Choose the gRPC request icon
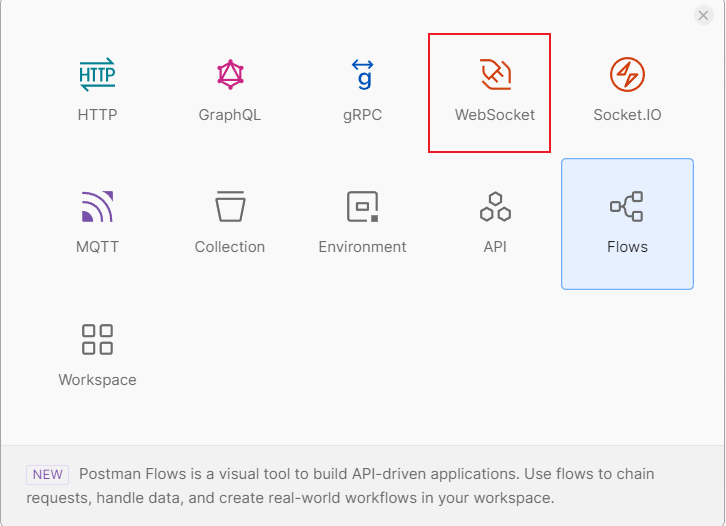 coord(363,75)
